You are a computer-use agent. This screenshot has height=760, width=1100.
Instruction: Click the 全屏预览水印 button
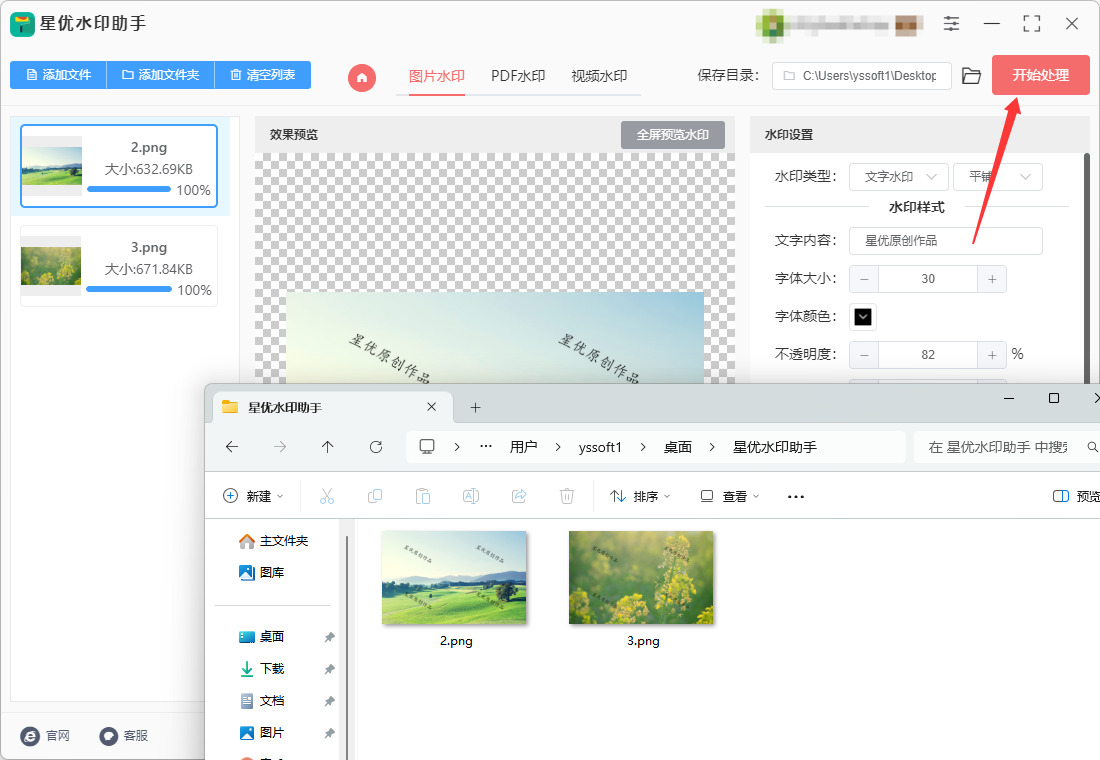673,135
